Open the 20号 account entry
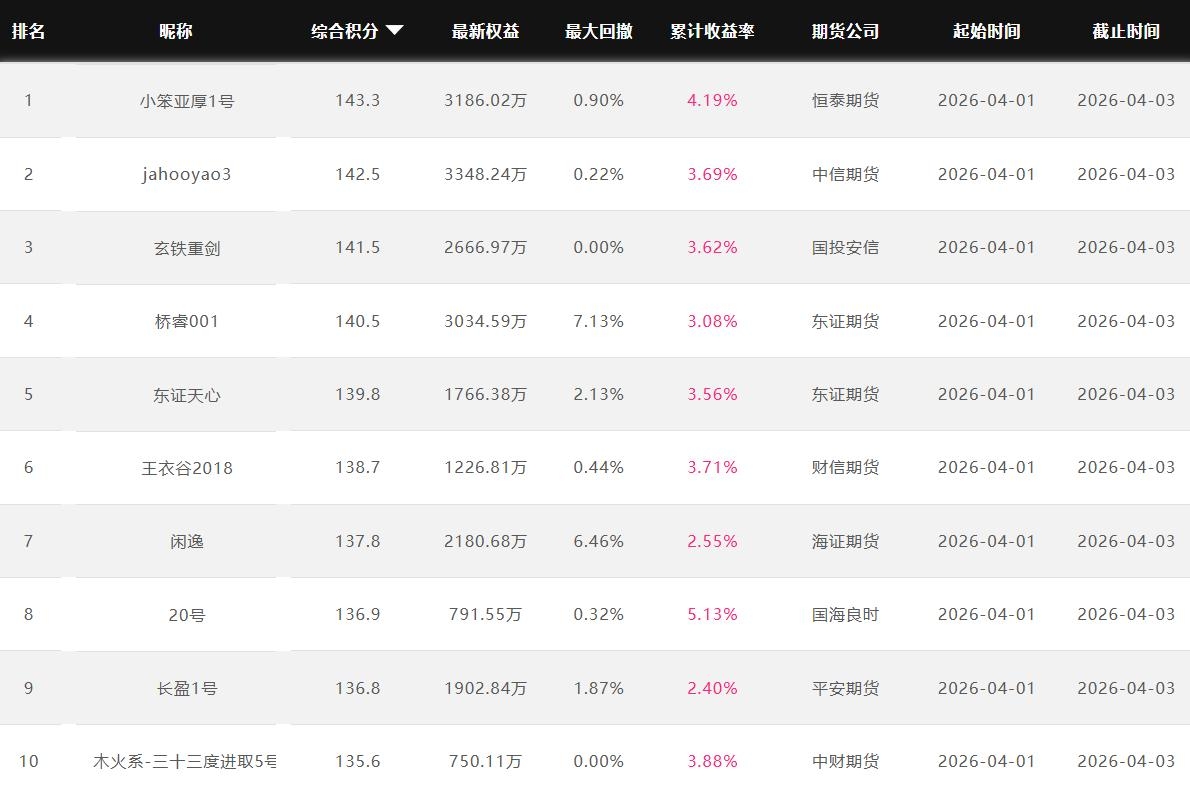Viewport: 1190px width, 794px height. 187,615
